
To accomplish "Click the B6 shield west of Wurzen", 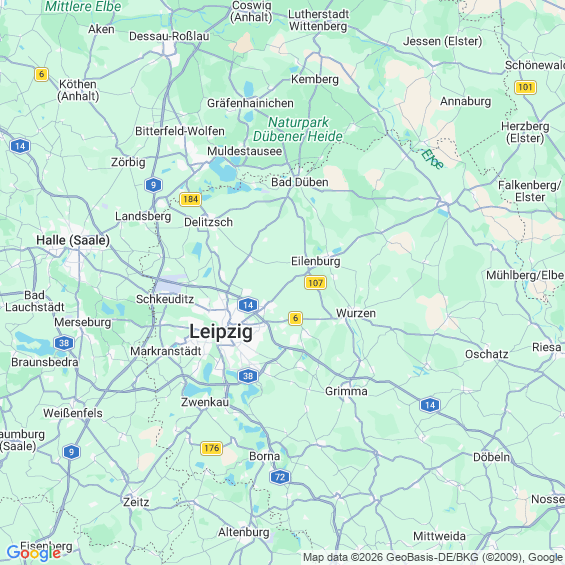I will 295,318.
